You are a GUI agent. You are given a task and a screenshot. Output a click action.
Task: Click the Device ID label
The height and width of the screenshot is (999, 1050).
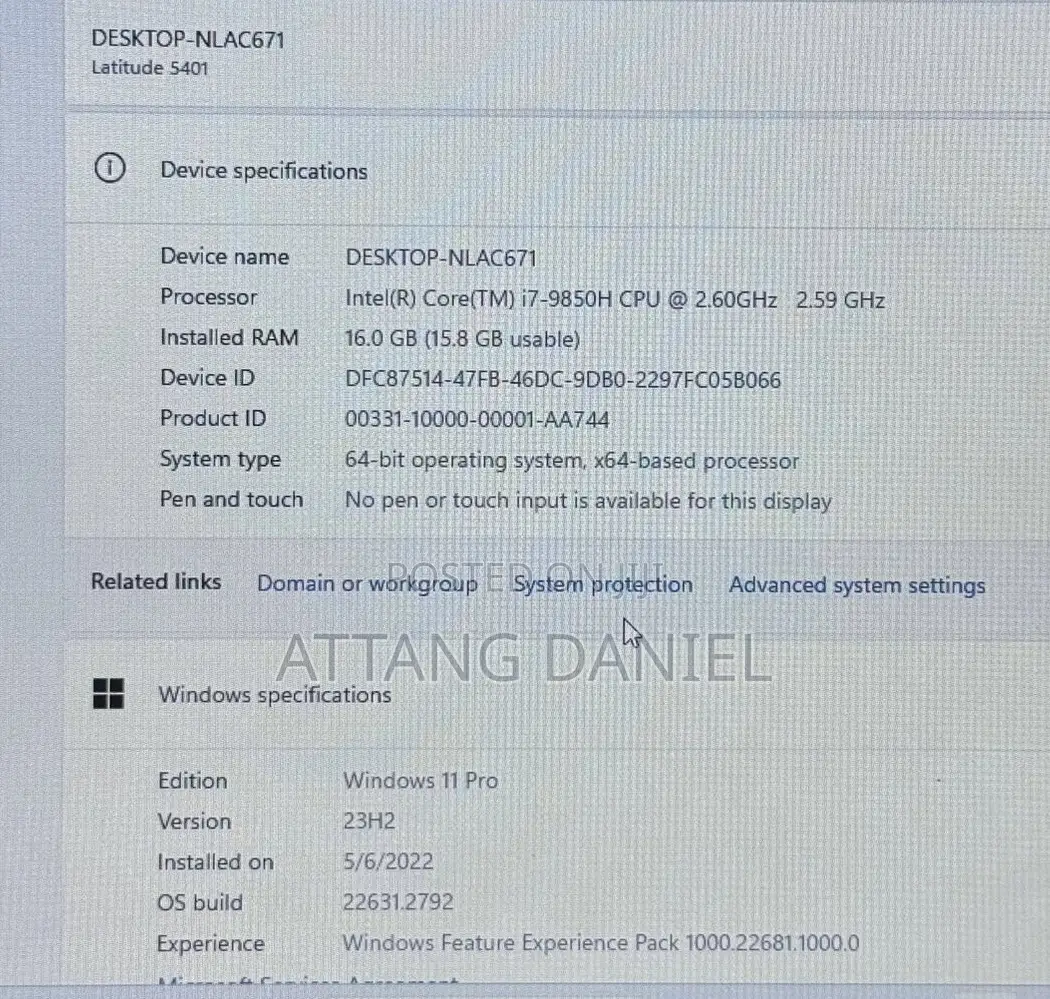(208, 378)
